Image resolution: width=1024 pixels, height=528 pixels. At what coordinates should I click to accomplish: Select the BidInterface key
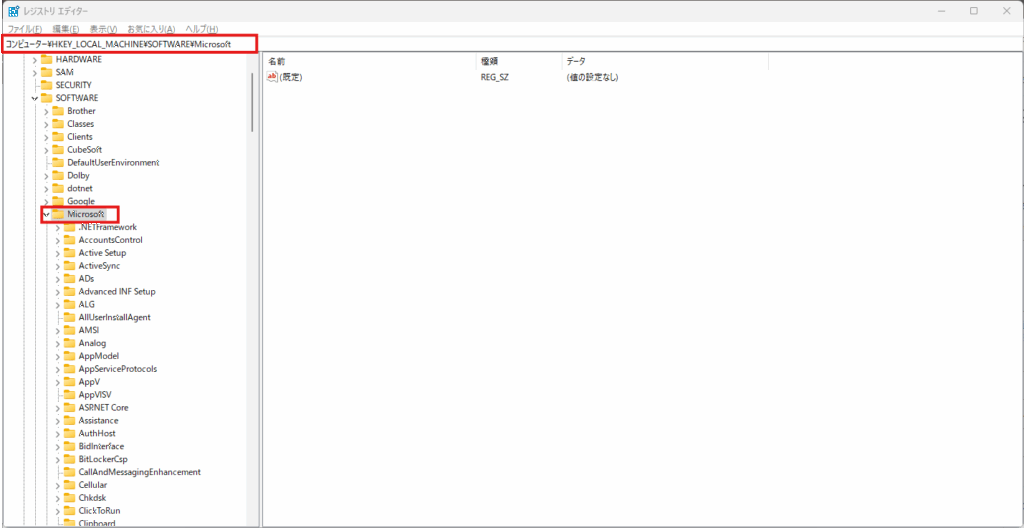(101, 446)
